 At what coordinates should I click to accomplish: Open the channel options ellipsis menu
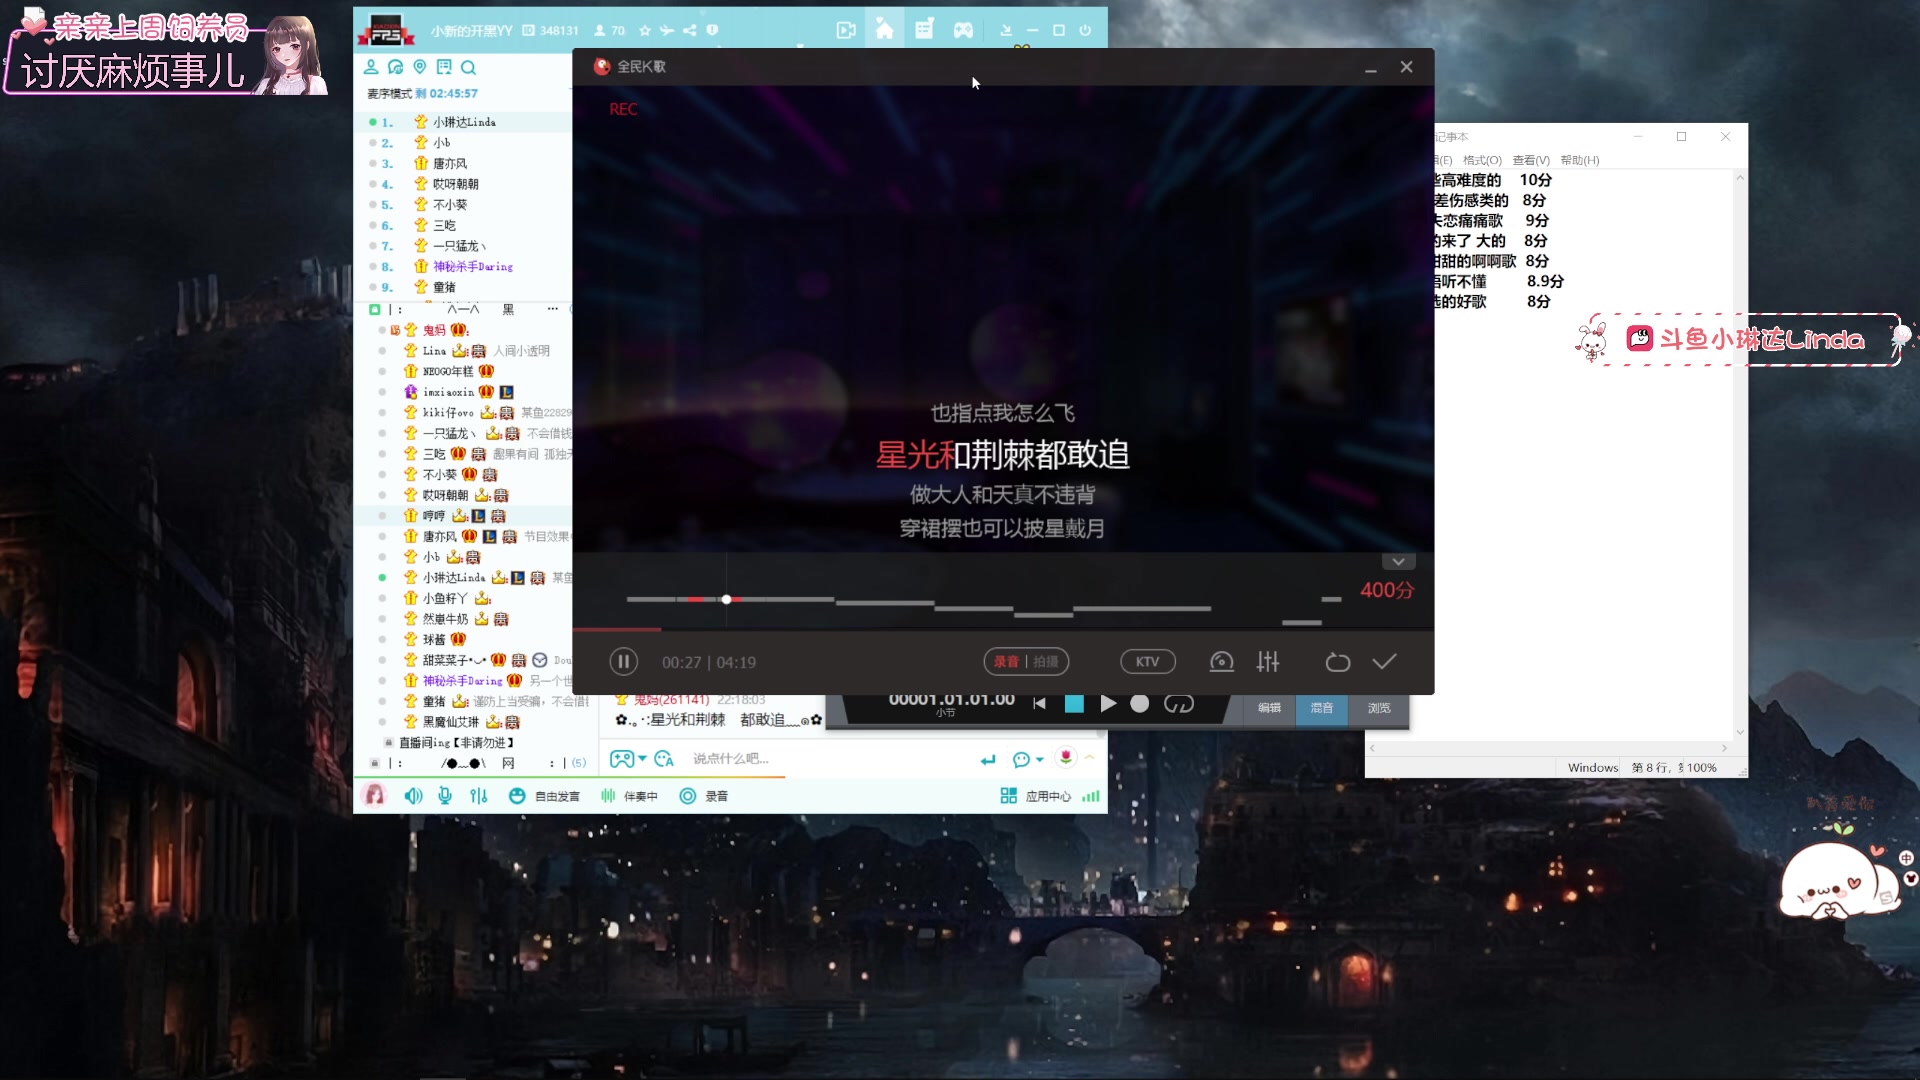(x=552, y=309)
